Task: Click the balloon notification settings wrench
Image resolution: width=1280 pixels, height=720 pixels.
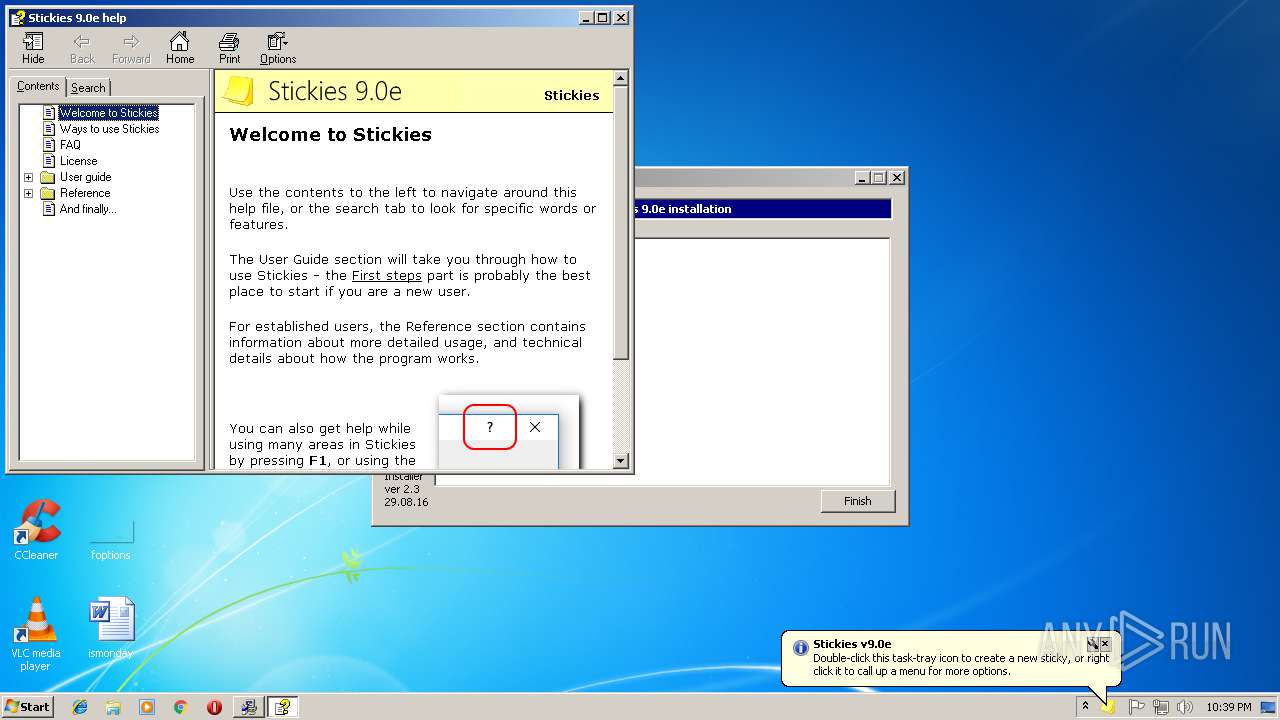Action: tap(1093, 644)
